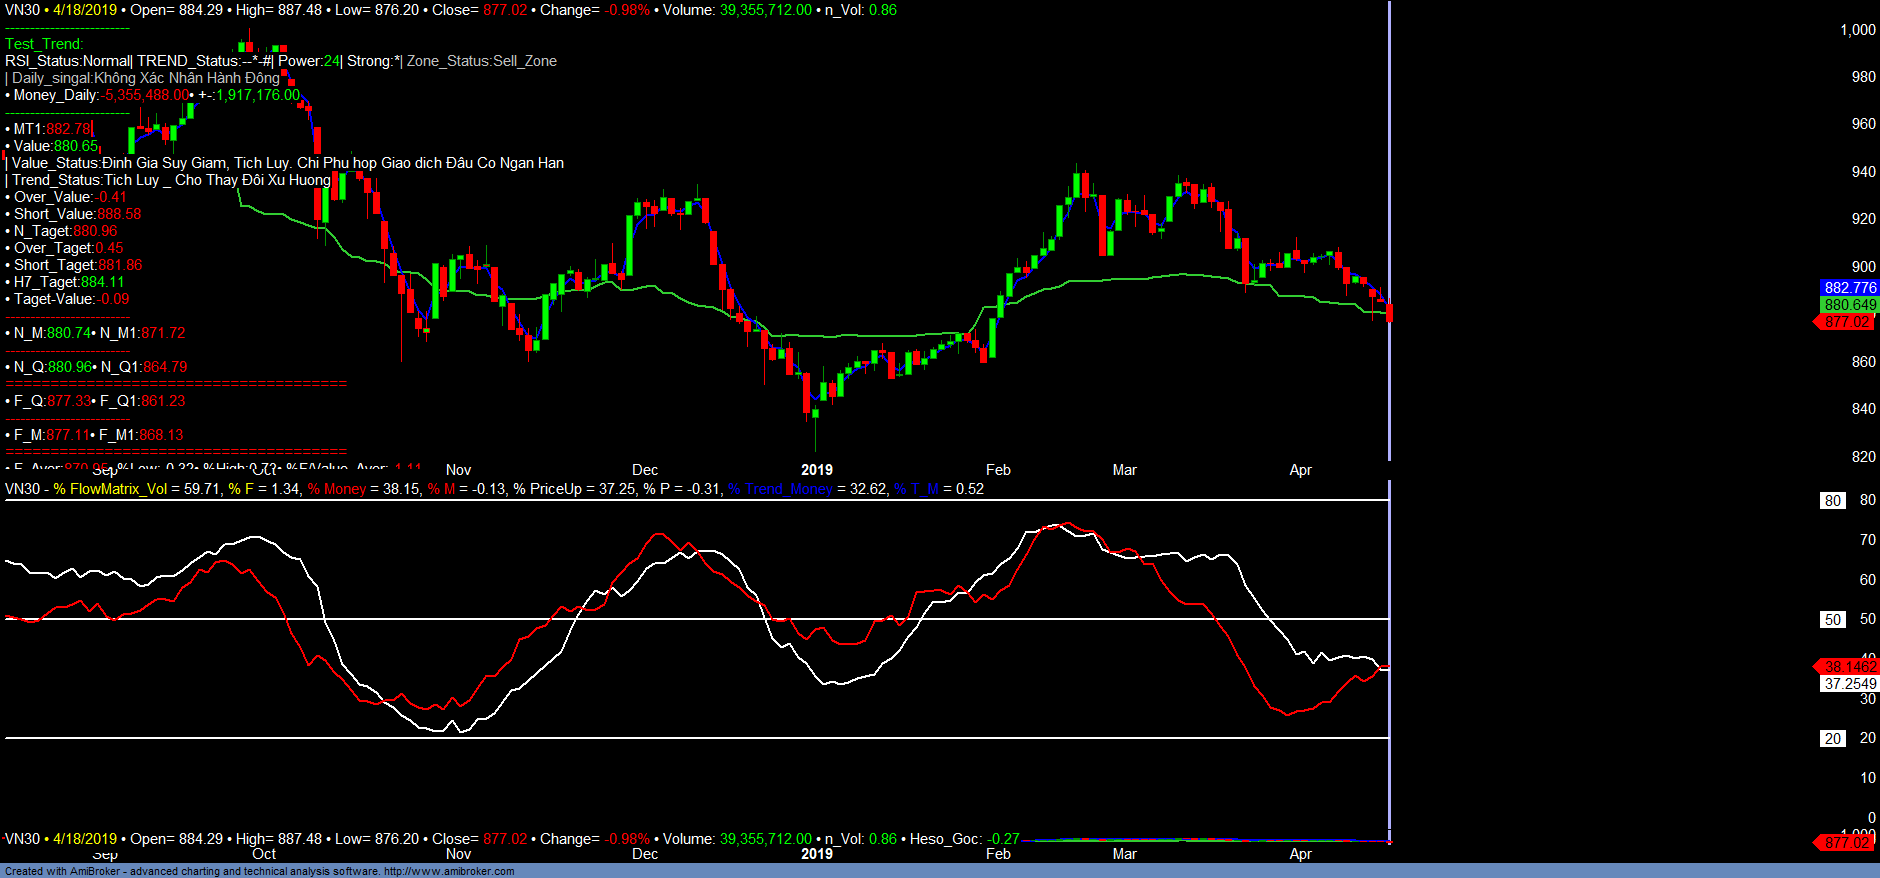Click the blue % Trend_Money legend label
The height and width of the screenshot is (878, 1880).
tap(780, 489)
